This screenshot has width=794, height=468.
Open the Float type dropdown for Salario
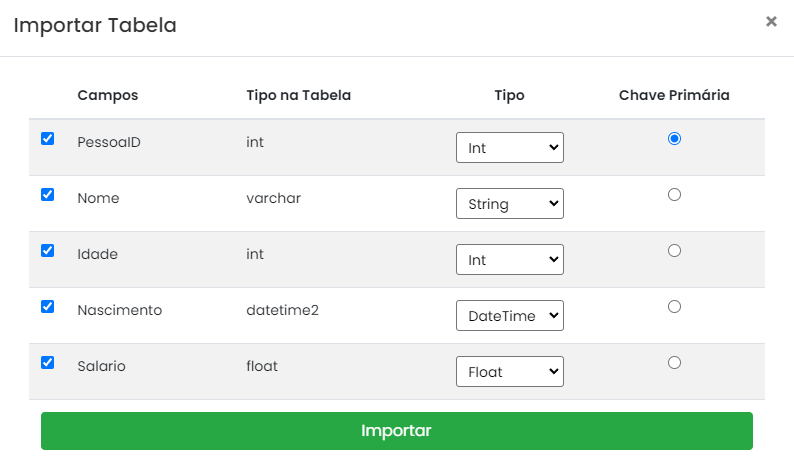[x=509, y=372]
